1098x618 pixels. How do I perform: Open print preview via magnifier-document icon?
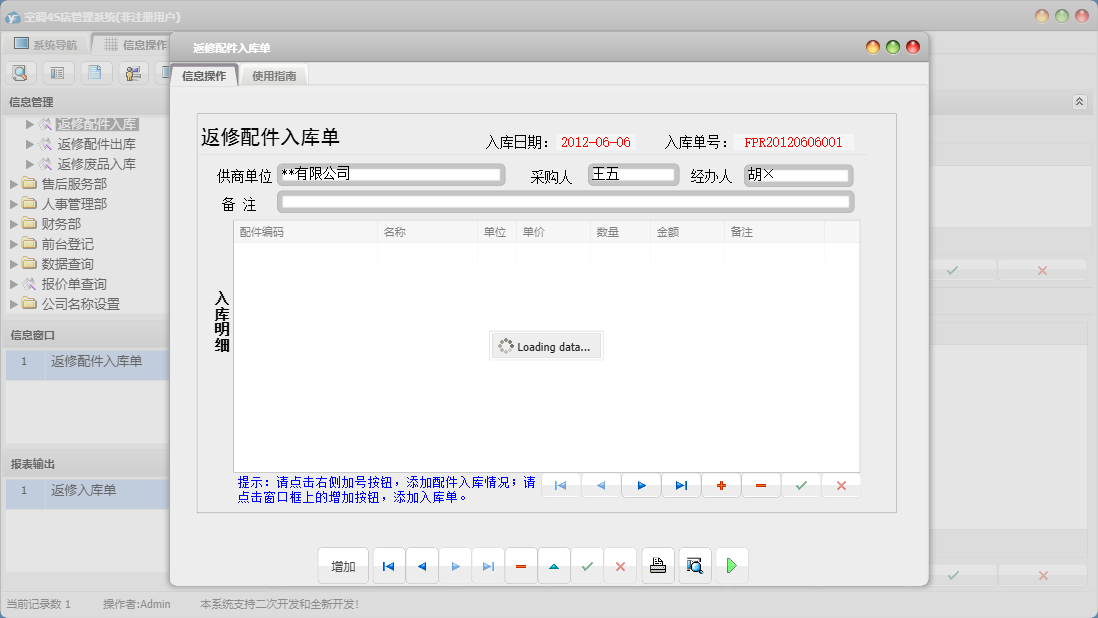tap(694, 565)
